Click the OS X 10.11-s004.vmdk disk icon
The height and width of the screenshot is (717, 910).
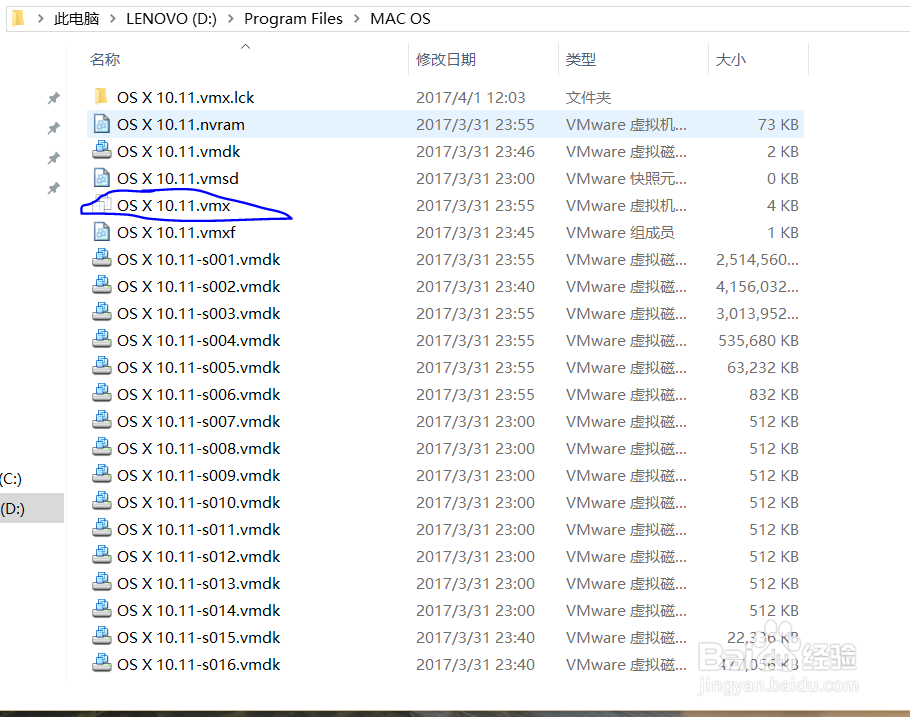(102, 340)
